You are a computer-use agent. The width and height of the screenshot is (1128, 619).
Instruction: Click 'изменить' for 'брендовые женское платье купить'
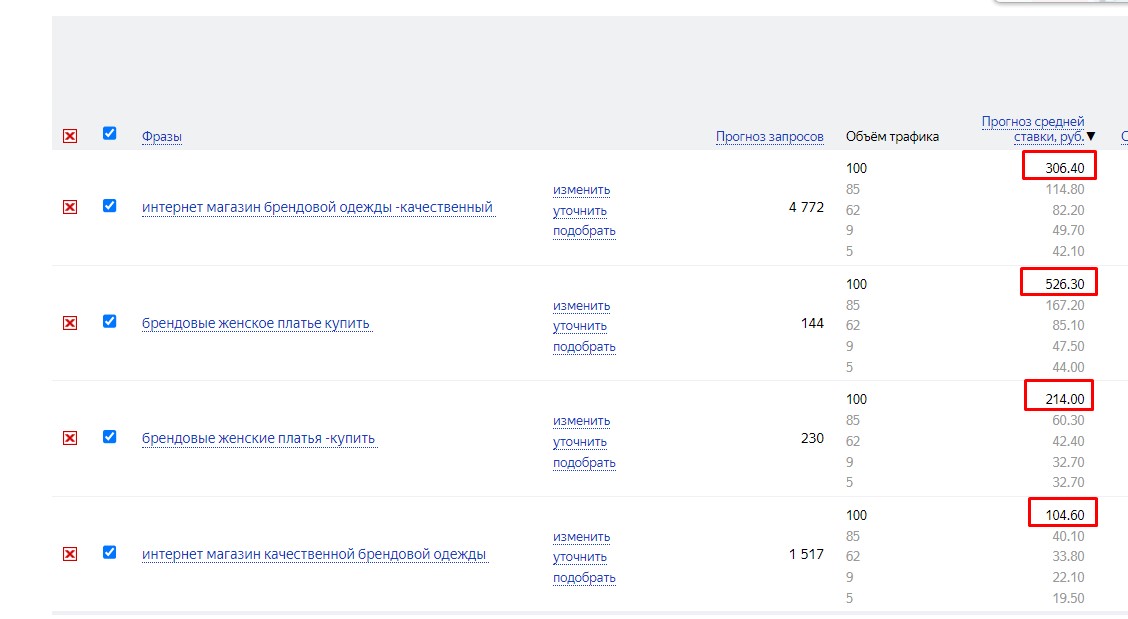[581, 306]
